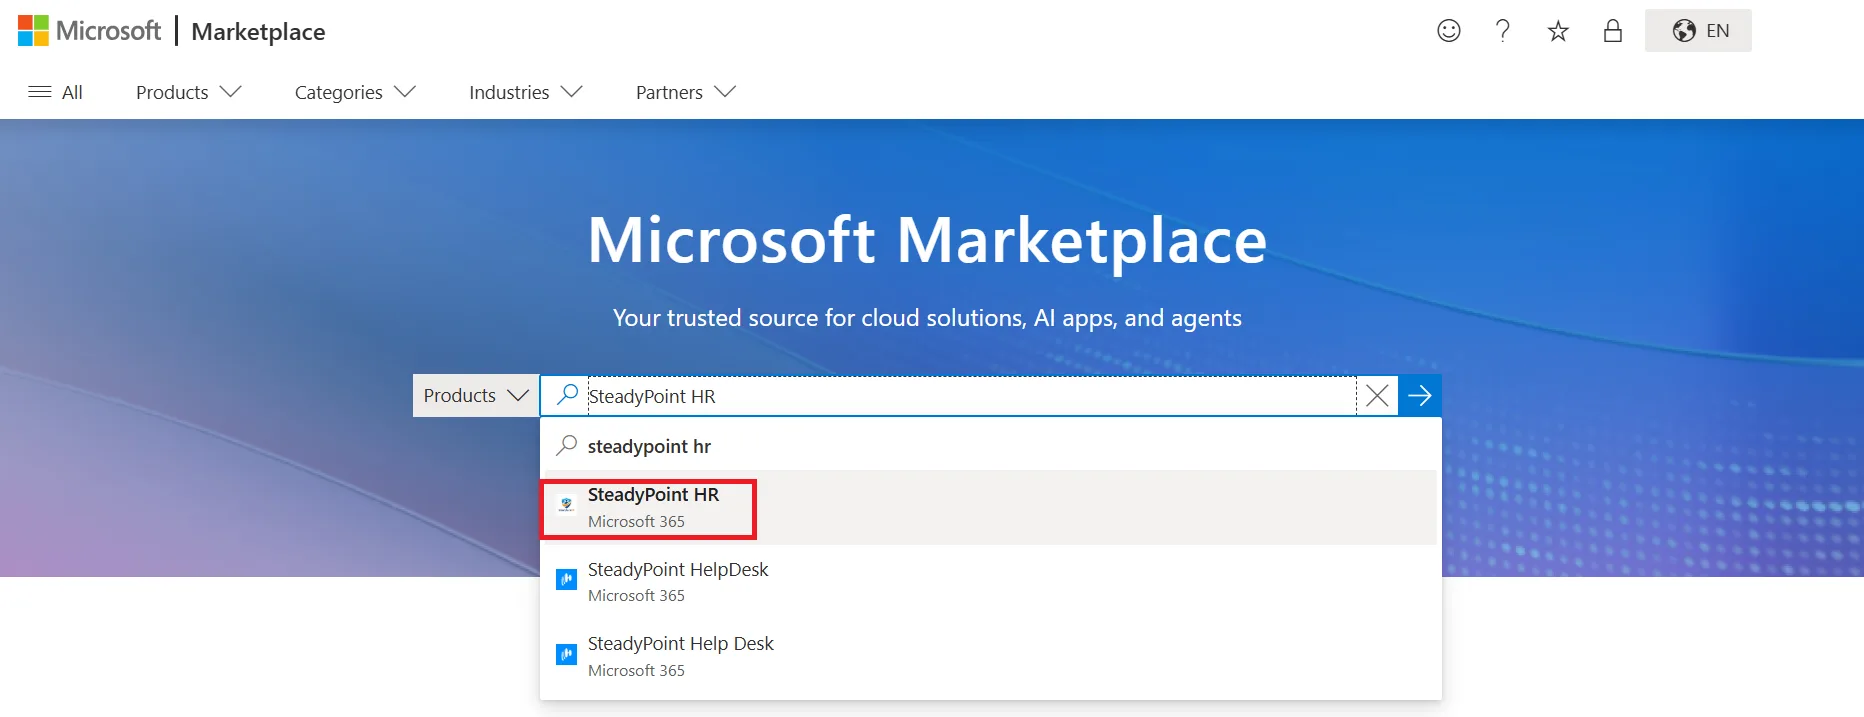Screen dimensions: 1864x717
Task: Open the EN language selector
Action: pyautogui.click(x=1698, y=31)
